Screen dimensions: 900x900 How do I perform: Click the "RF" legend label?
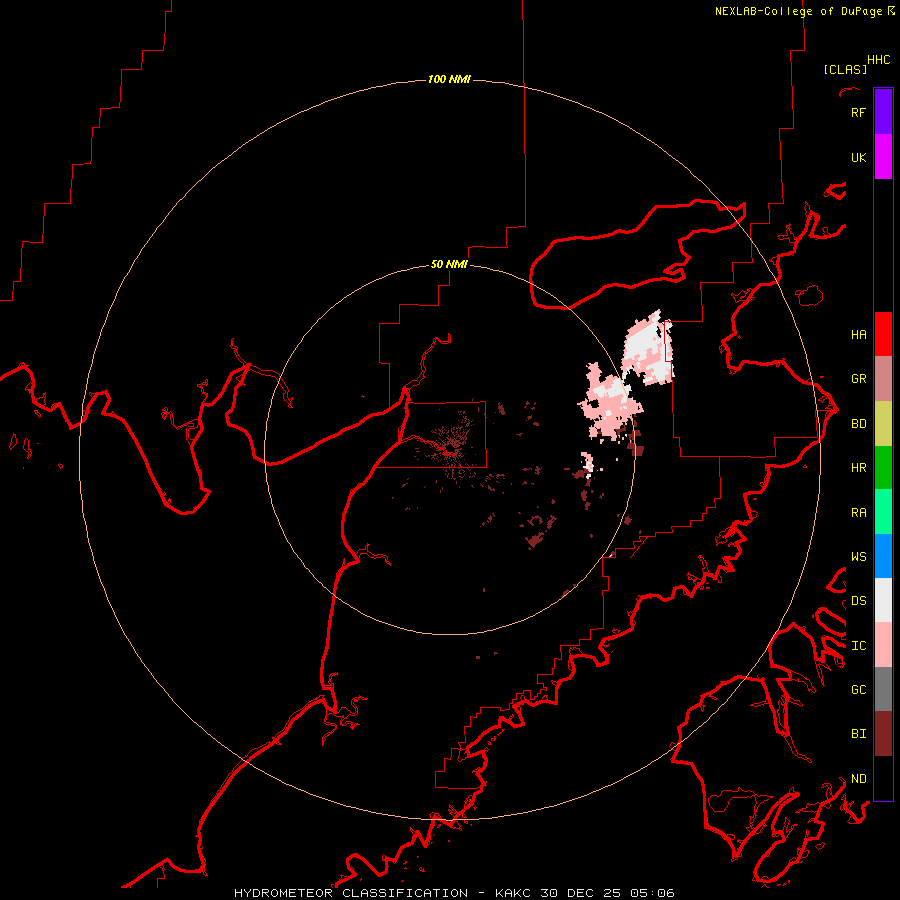click(x=859, y=112)
